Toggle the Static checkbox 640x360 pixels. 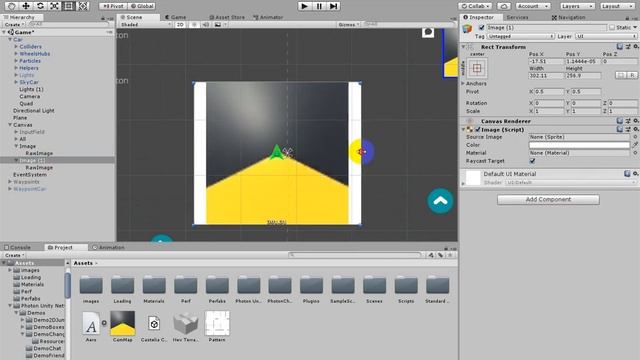[x=611, y=27]
